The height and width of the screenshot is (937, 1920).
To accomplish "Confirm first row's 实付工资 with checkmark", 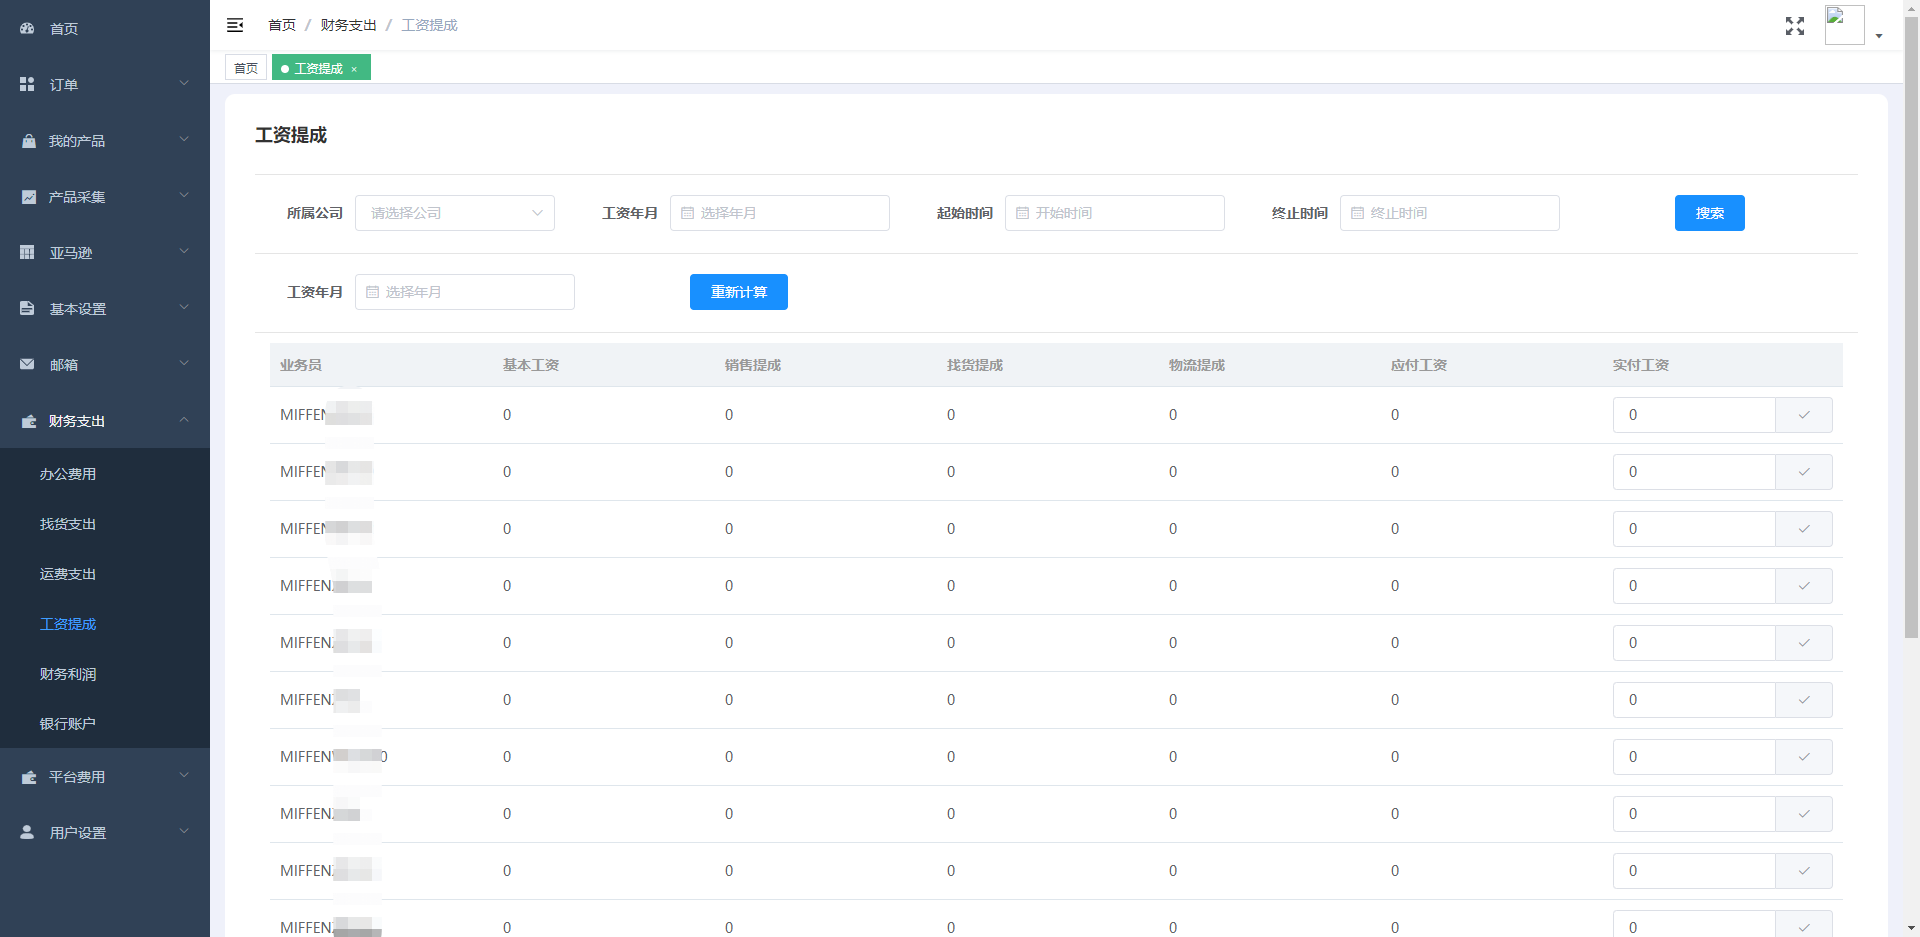I will pyautogui.click(x=1803, y=415).
